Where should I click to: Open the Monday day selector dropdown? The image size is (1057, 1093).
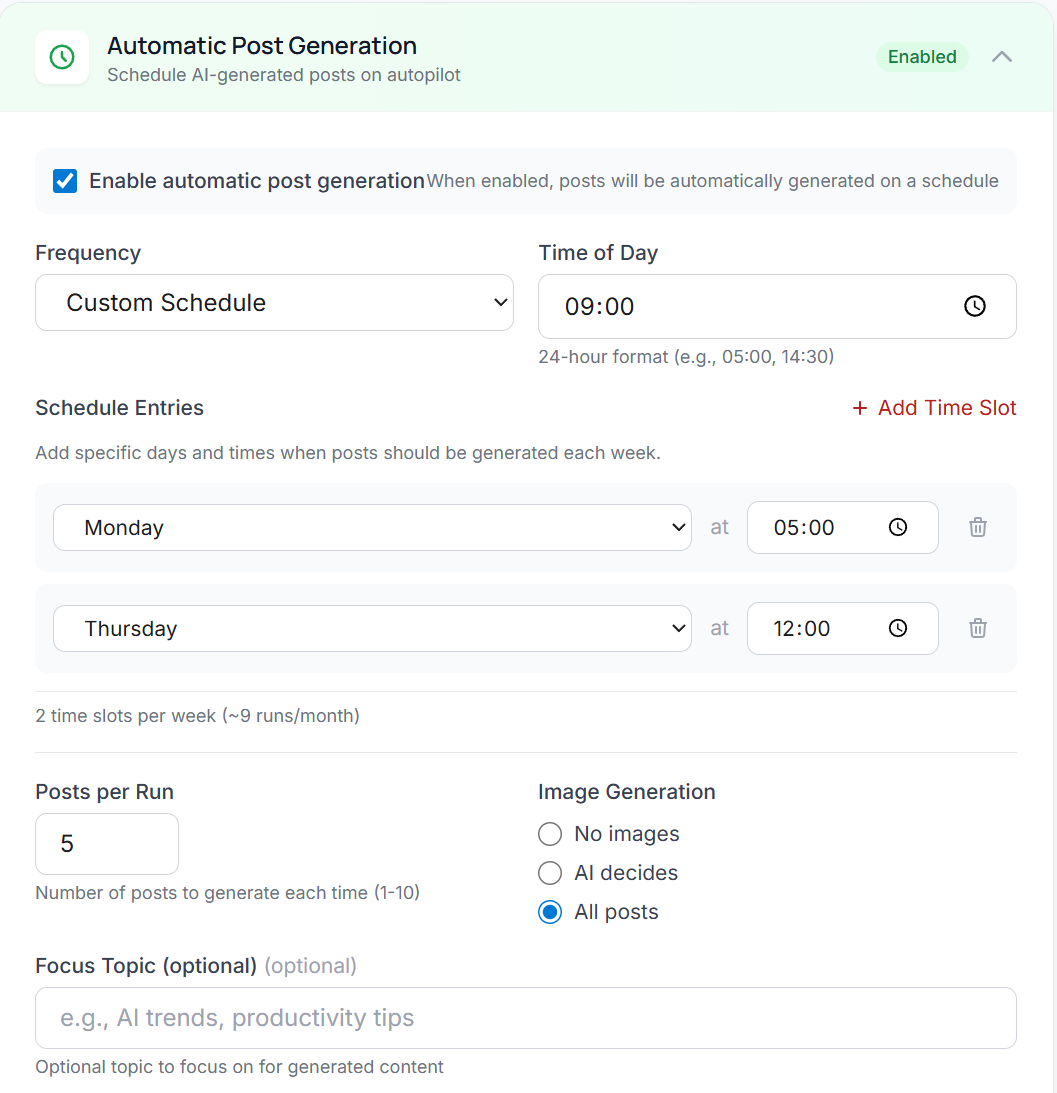coord(372,527)
